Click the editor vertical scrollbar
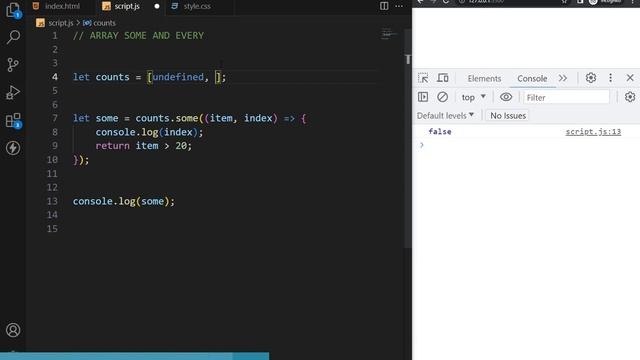 coord(408,138)
